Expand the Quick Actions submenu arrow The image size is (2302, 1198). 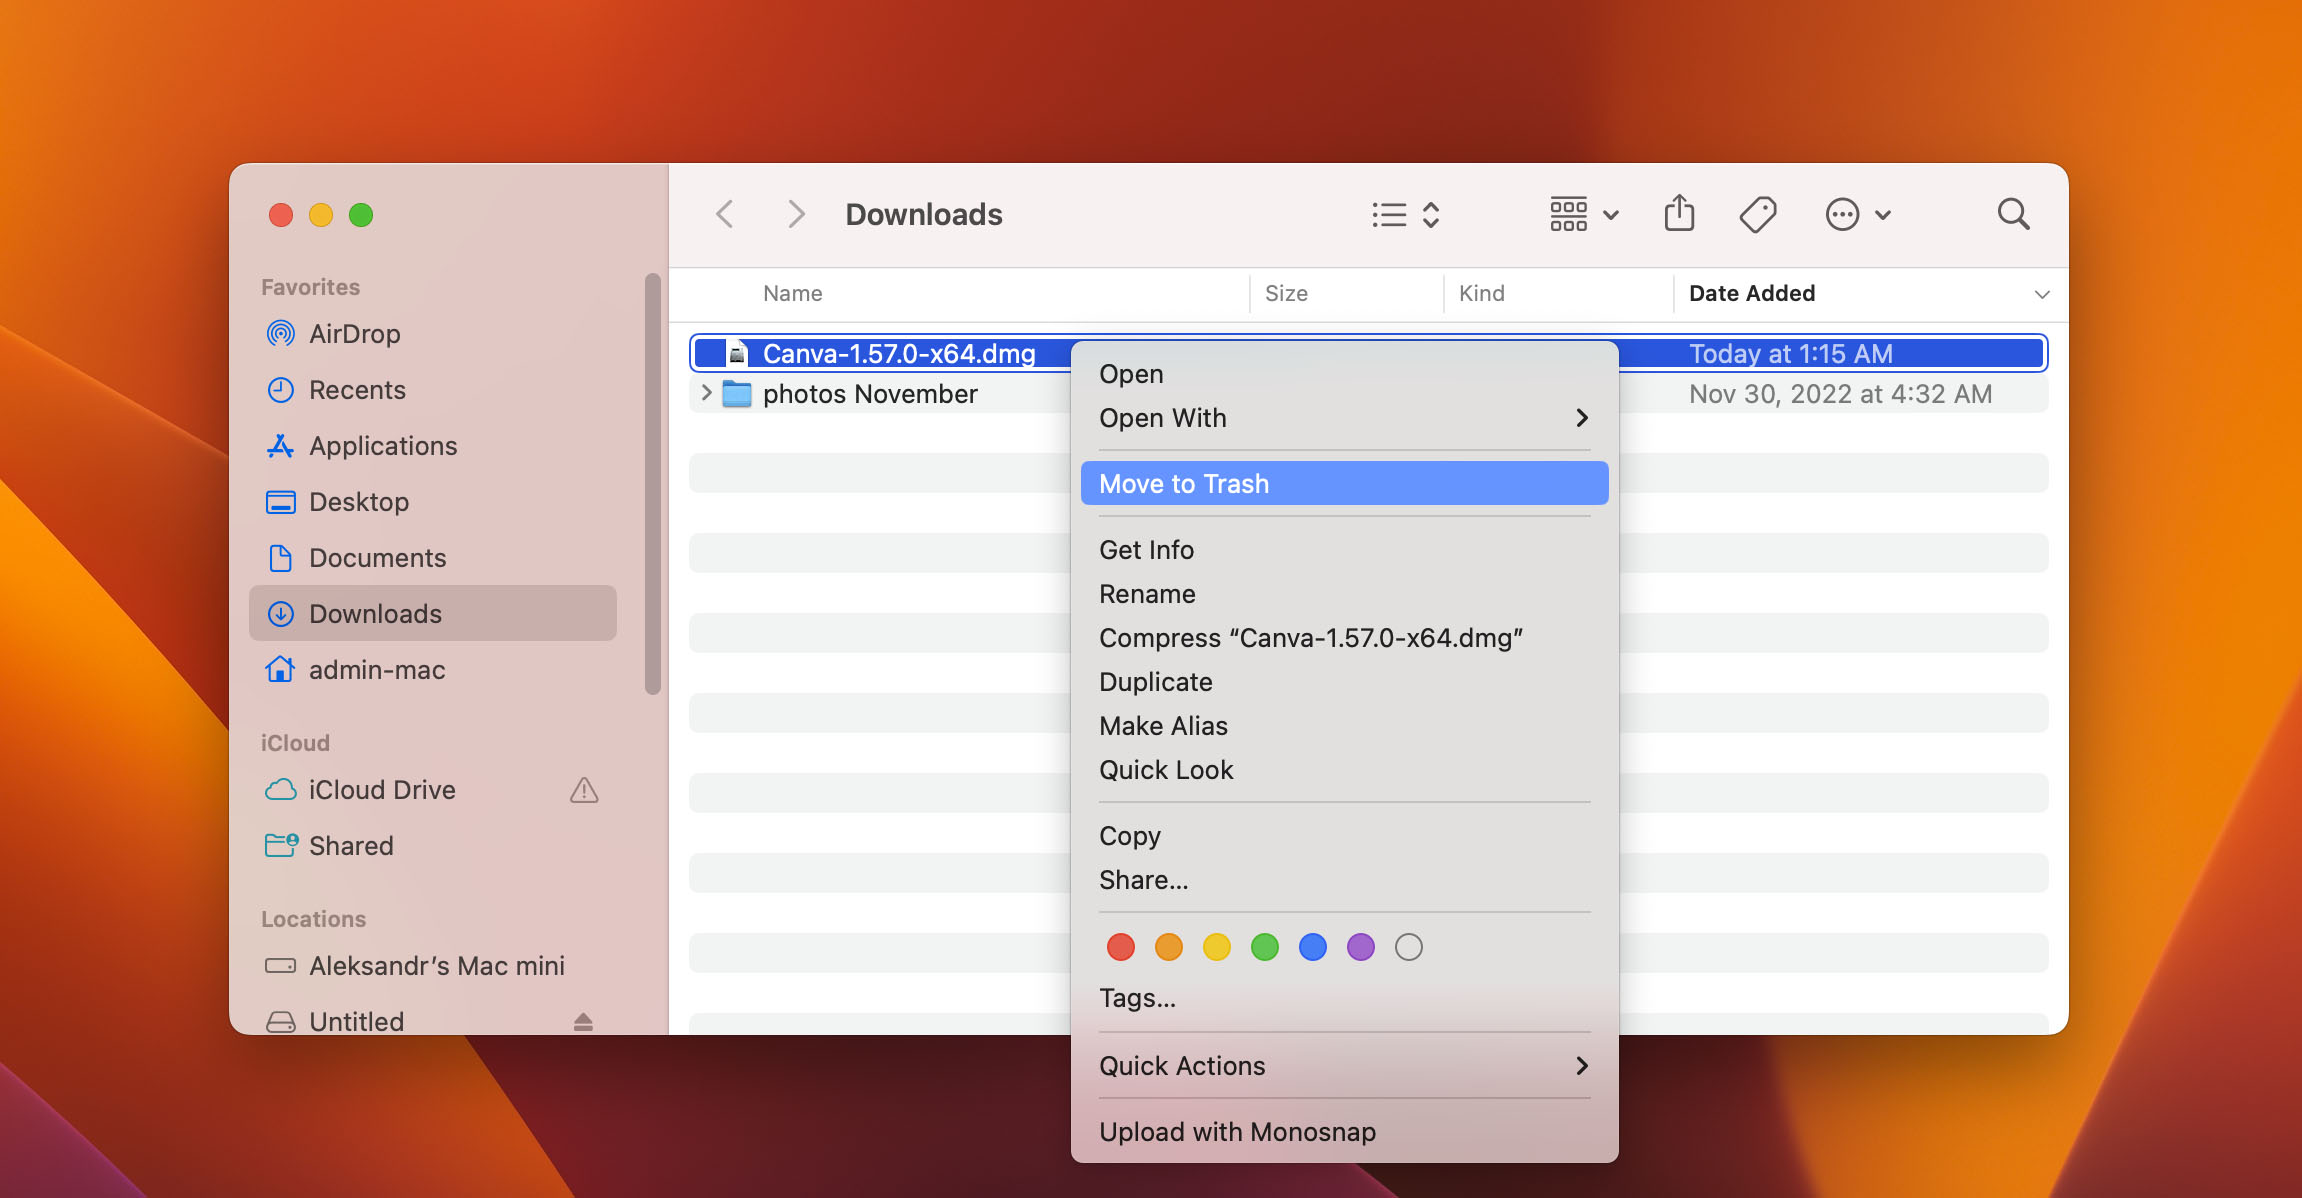(1585, 1066)
